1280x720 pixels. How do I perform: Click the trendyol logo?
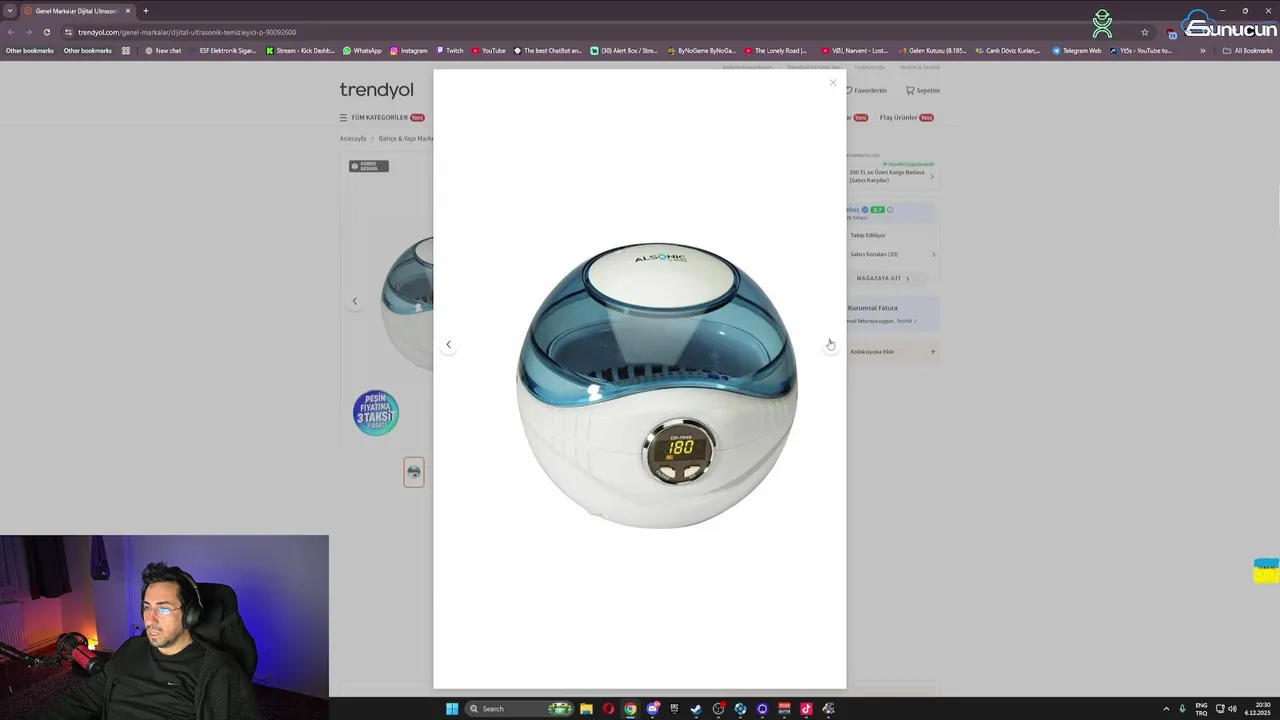point(376,90)
